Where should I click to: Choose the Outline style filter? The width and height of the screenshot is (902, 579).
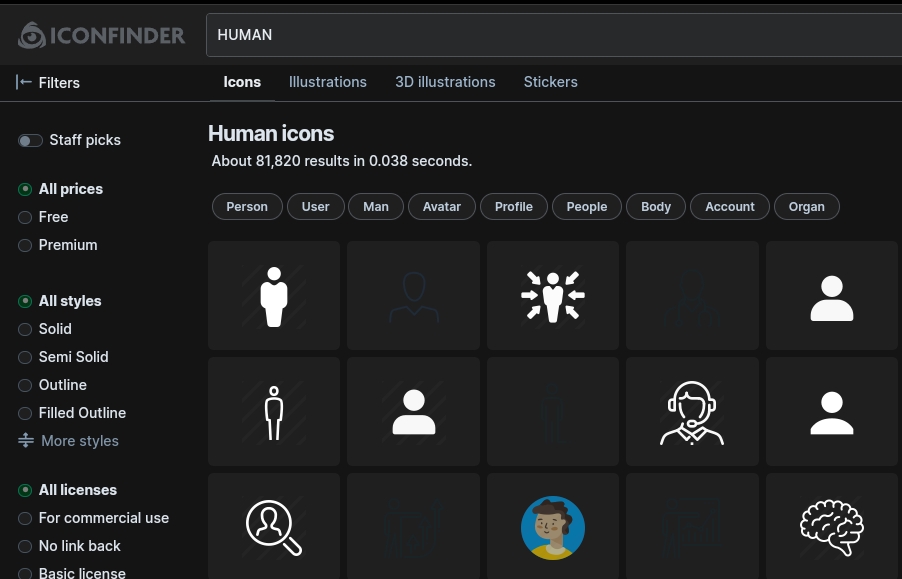25,385
